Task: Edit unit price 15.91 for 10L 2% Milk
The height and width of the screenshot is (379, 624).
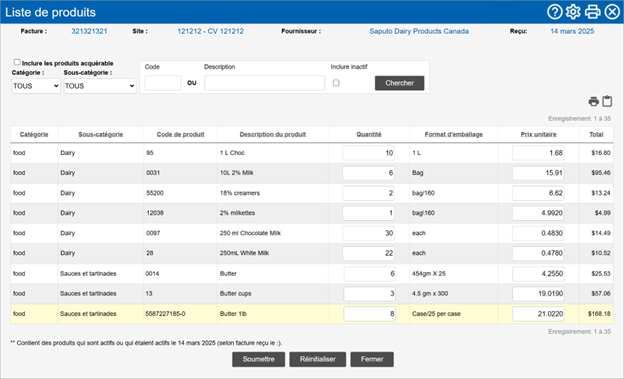Action: tap(538, 173)
